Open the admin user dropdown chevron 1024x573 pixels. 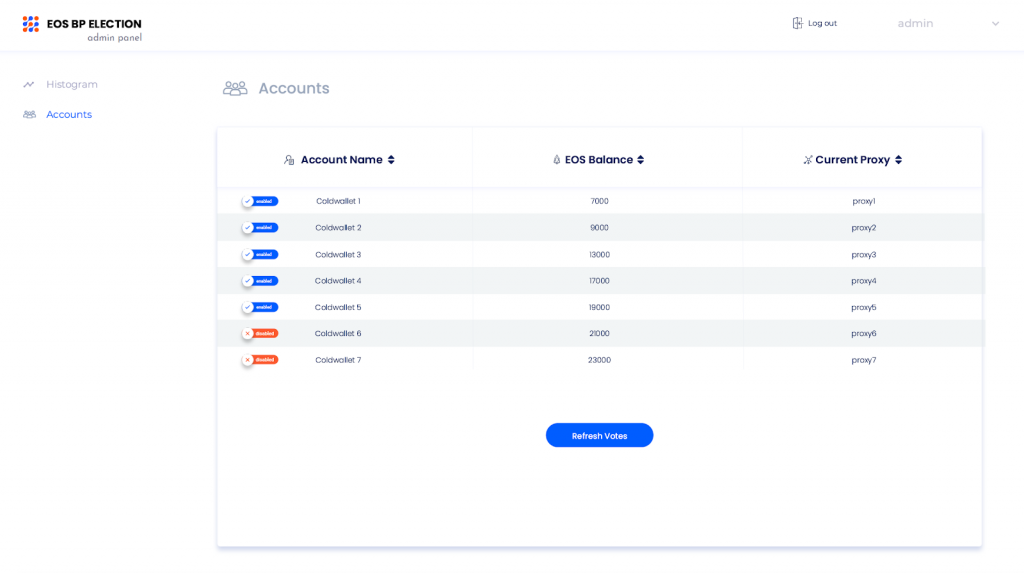(995, 24)
